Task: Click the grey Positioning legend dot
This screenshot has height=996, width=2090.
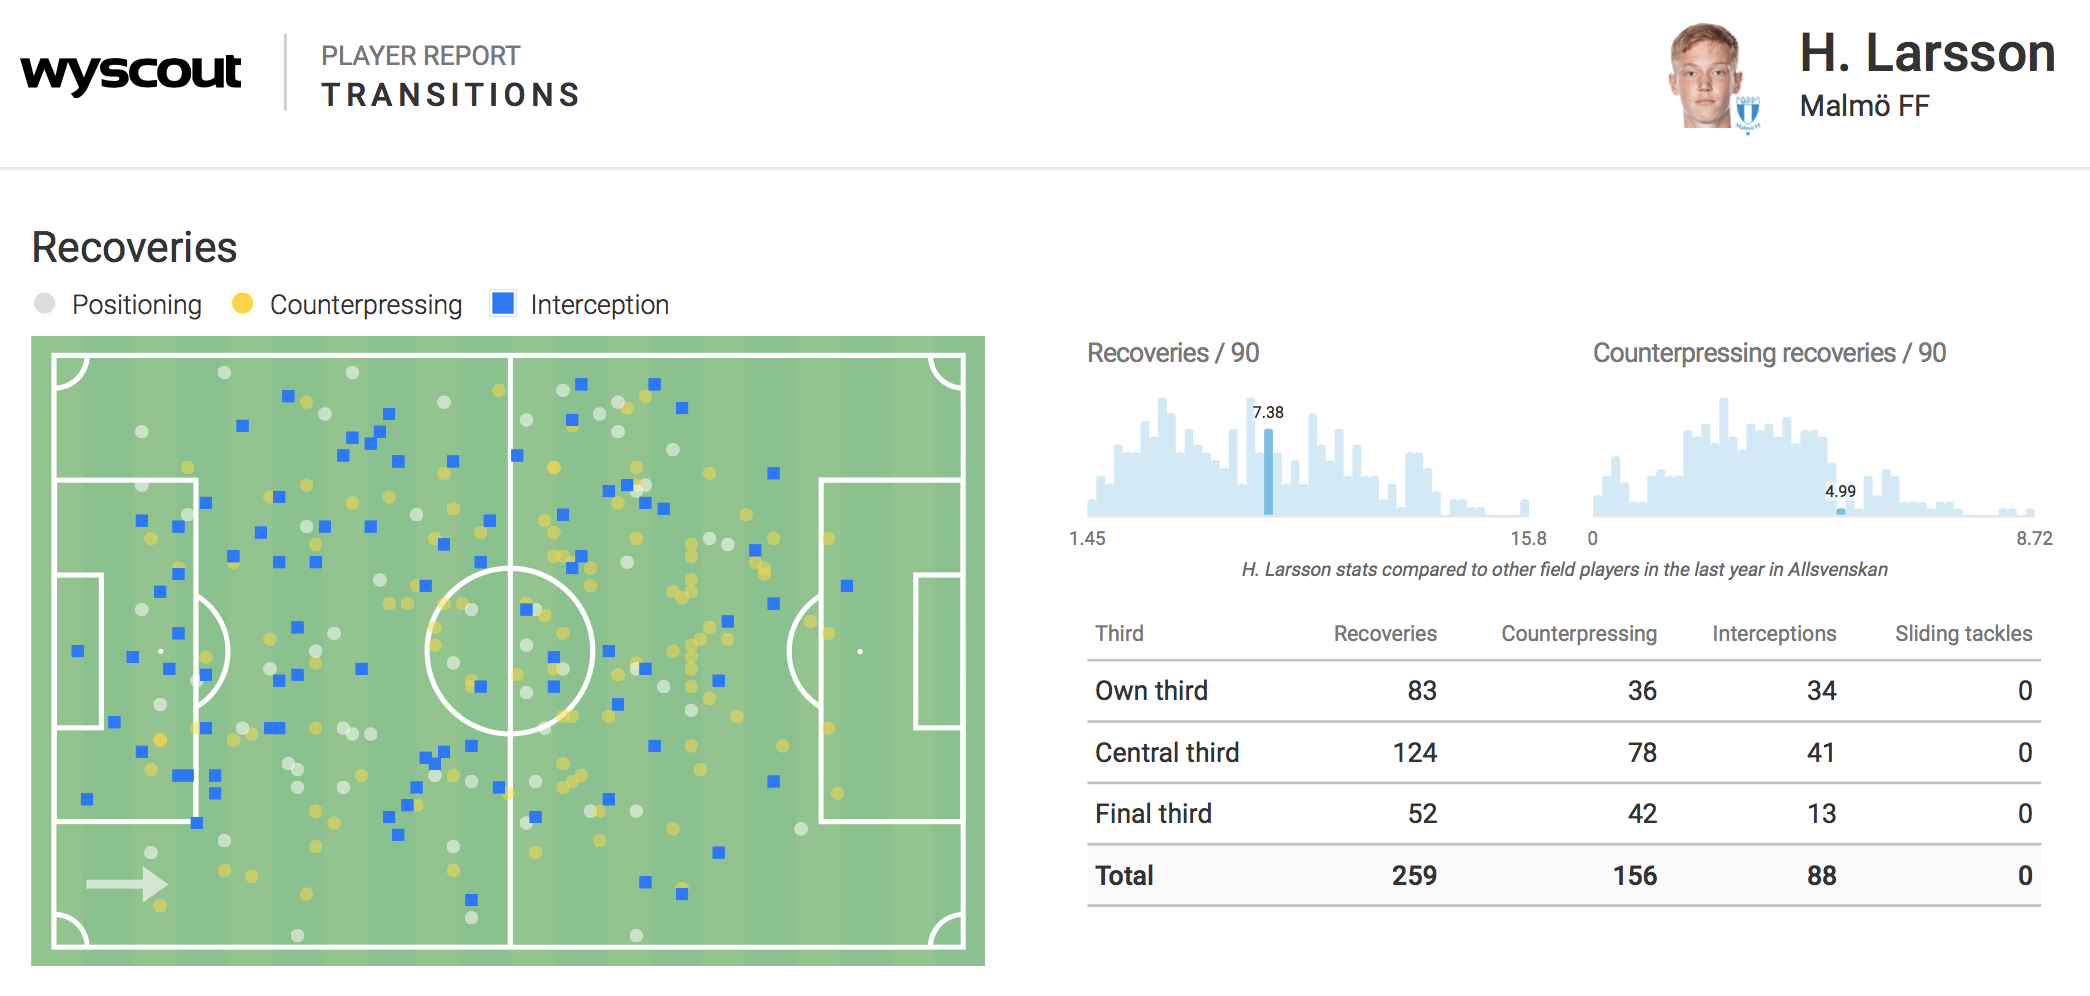Action: [44, 303]
